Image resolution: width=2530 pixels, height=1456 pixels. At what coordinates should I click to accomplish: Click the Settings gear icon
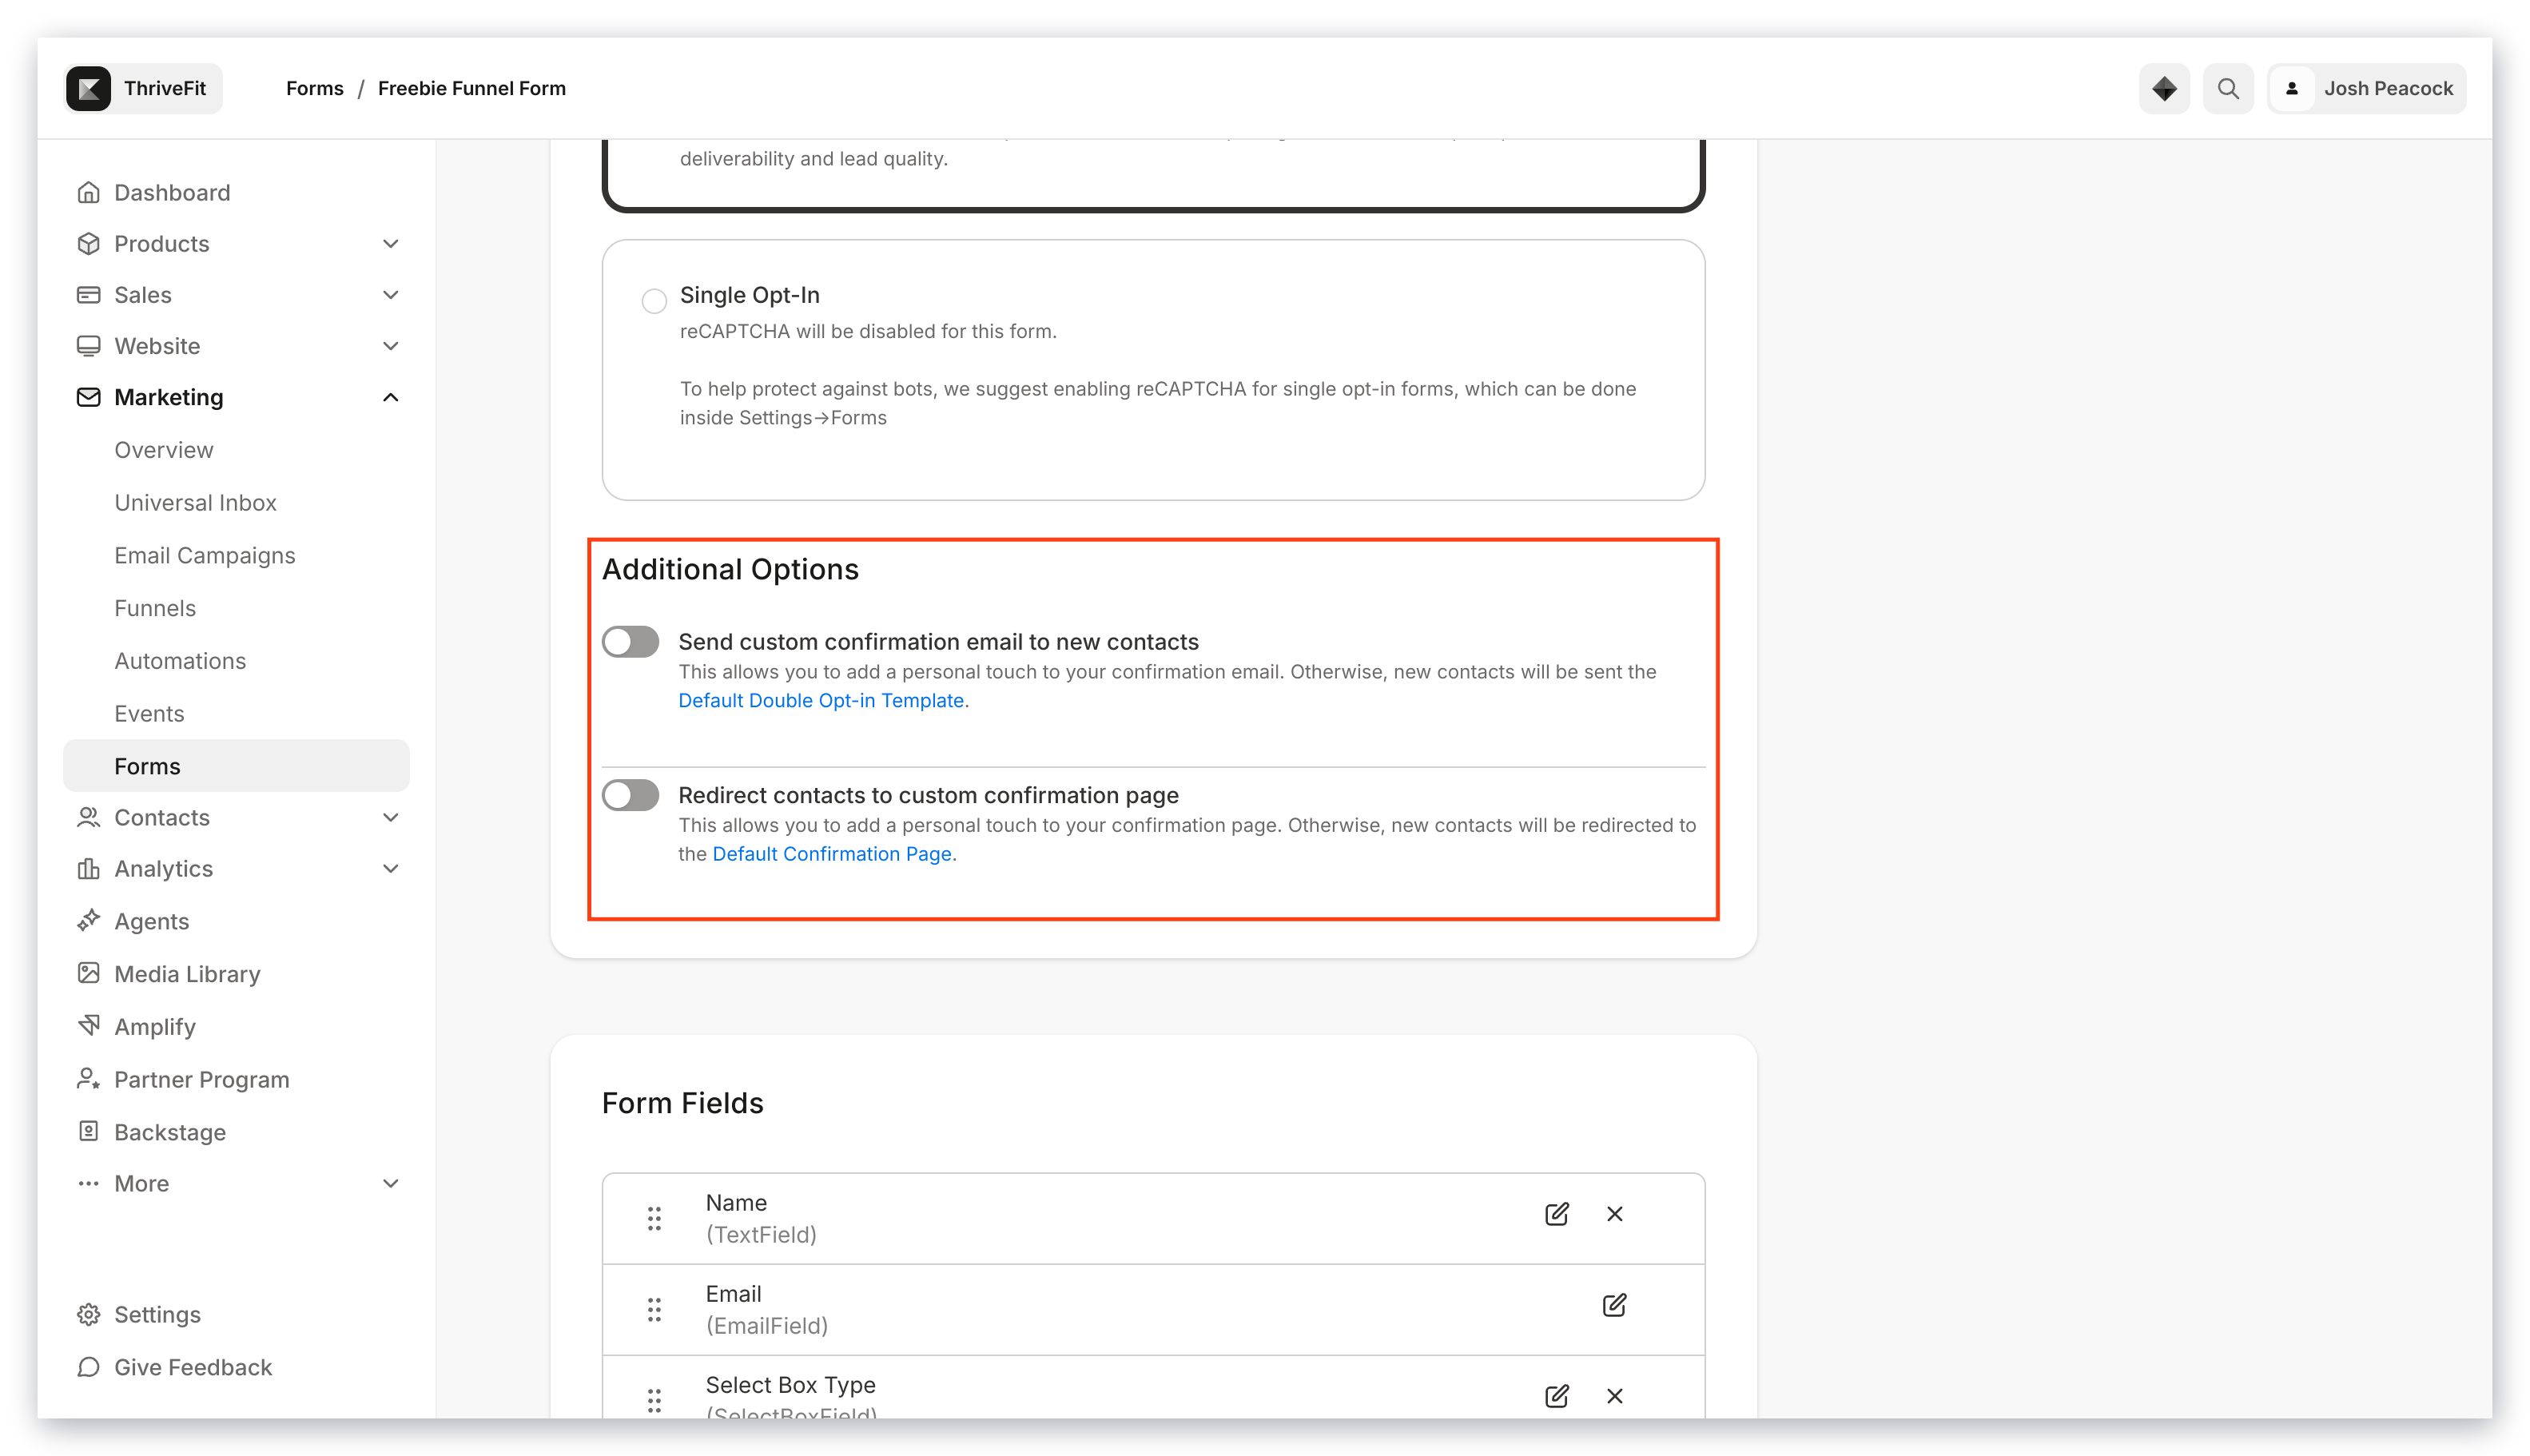[88, 1314]
